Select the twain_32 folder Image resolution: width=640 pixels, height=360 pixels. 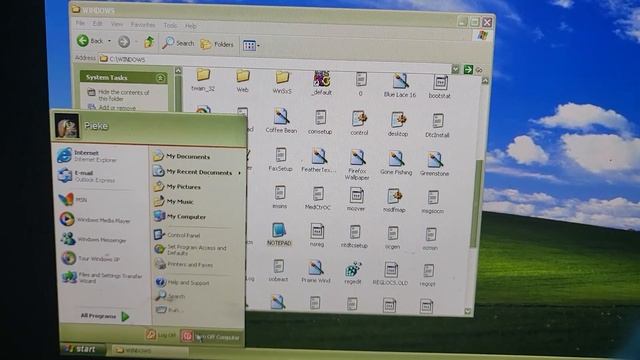(x=203, y=79)
